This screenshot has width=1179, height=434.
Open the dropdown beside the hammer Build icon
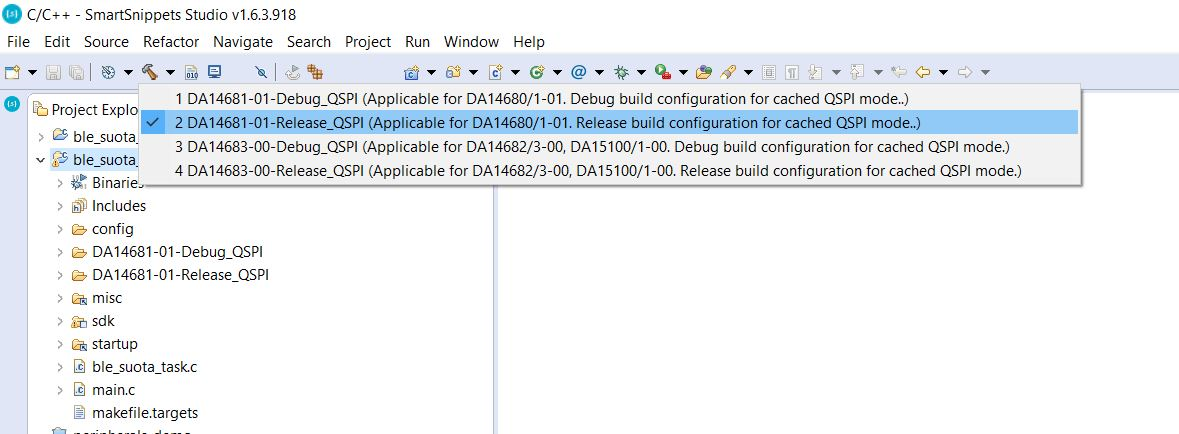click(x=171, y=73)
